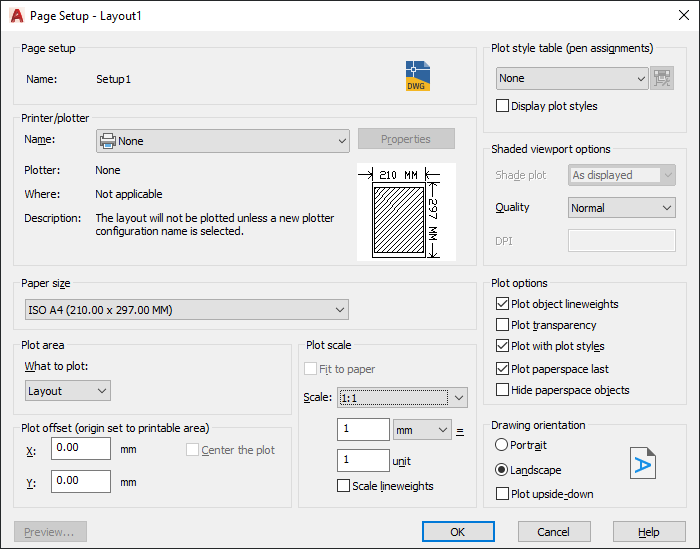Click the AutoCAD logo in the title bar
The height and width of the screenshot is (549, 700).
click(17, 16)
